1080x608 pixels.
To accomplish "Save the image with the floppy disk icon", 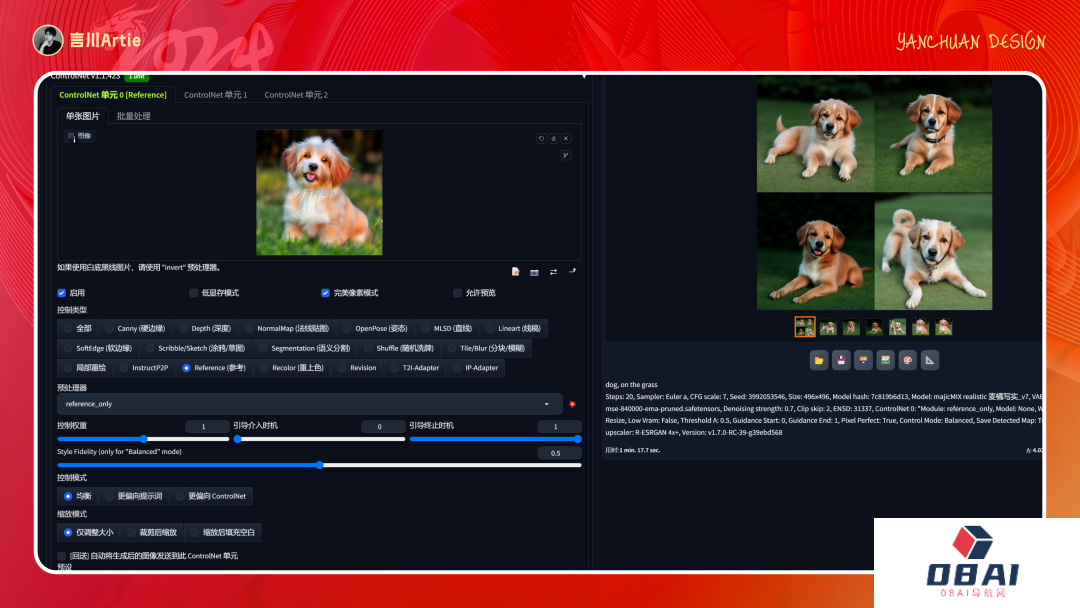I will click(x=841, y=360).
